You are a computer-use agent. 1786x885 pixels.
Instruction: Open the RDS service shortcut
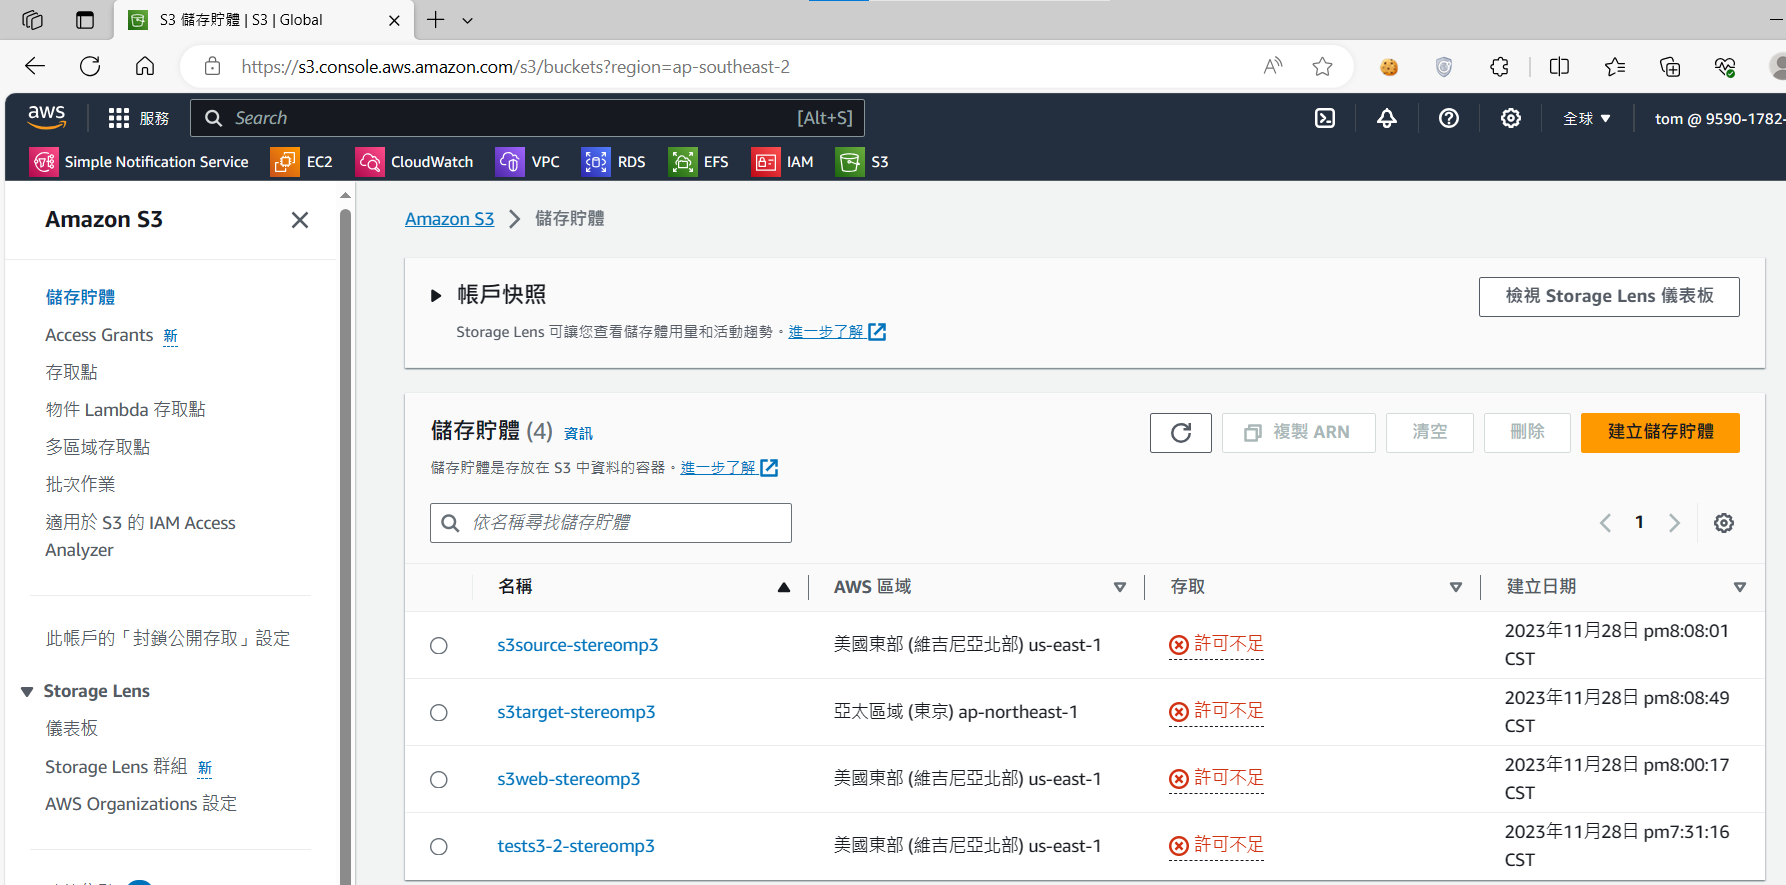click(x=614, y=161)
